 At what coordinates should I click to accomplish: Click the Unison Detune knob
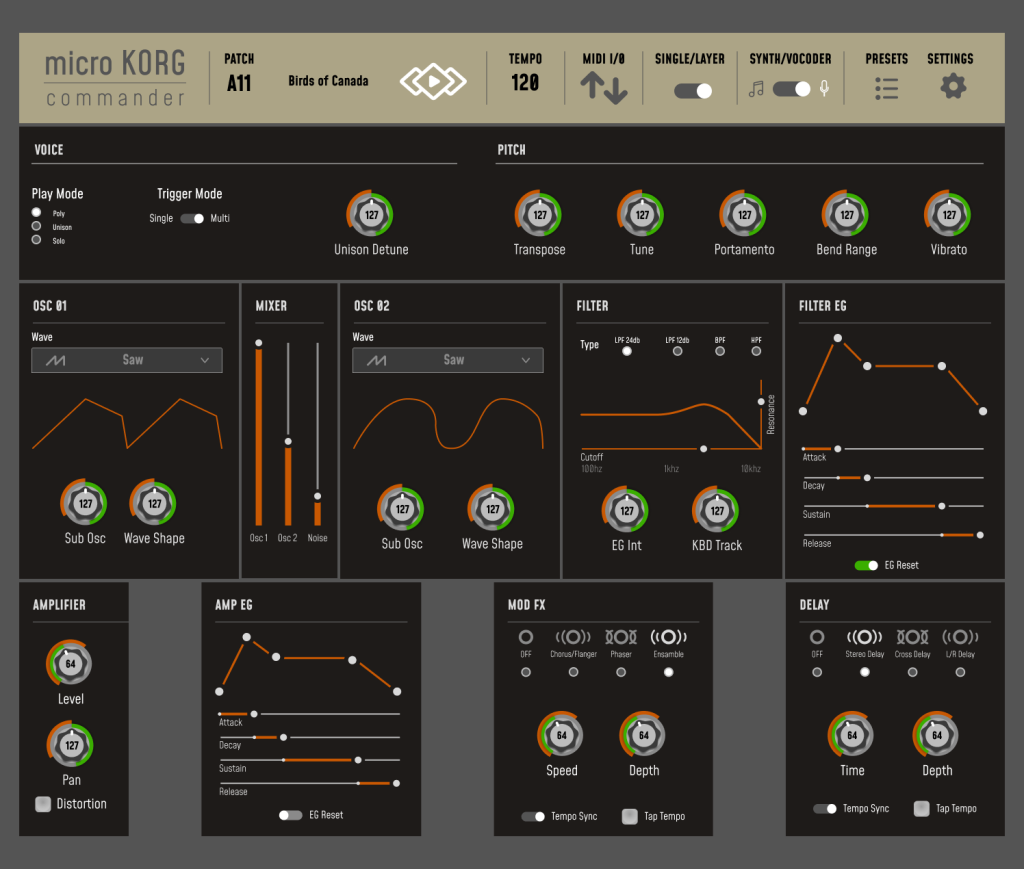point(370,214)
